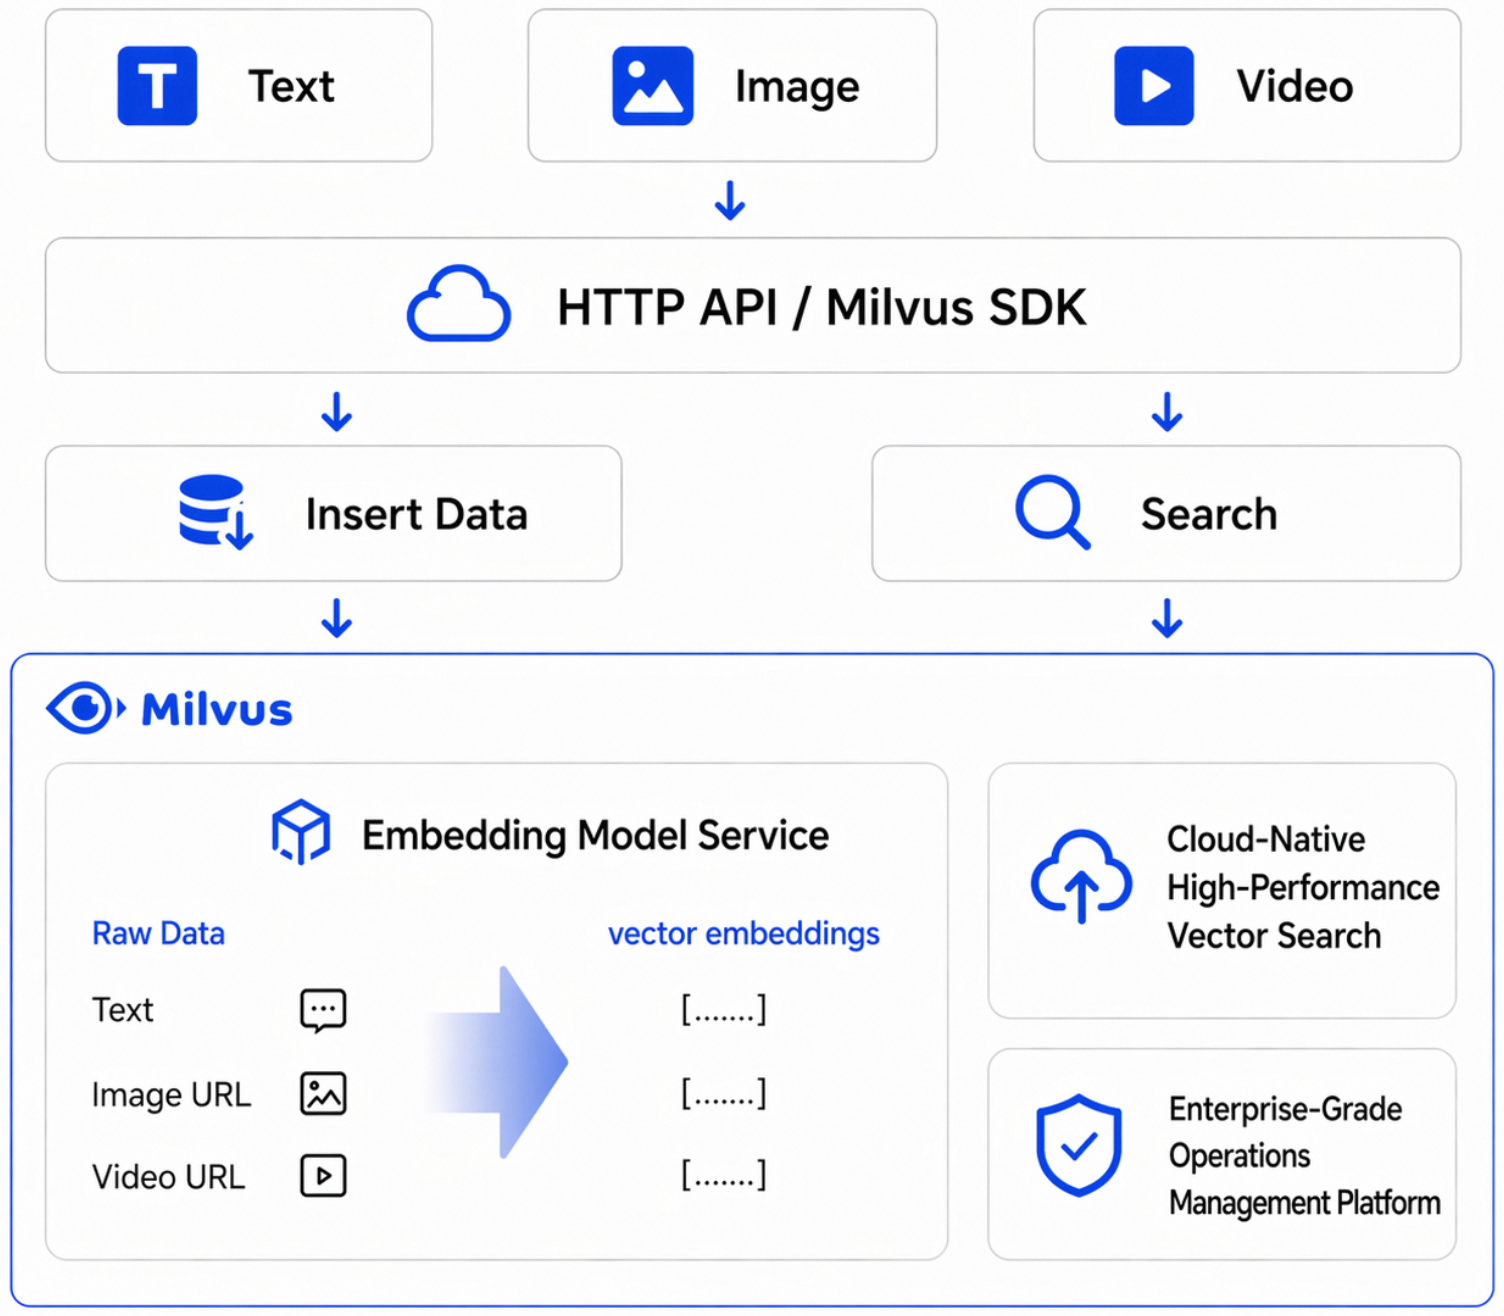The width and height of the screenshot is (1504, 1316).
Task: Select the "Text" row under Raw Data
Action: click(x=123, y=1010)
